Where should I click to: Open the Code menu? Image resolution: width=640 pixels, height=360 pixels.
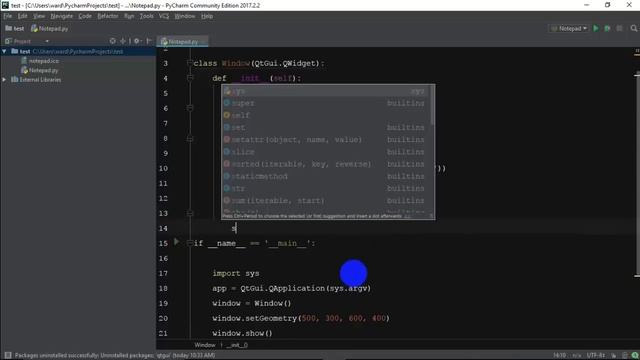(x=85, y=16)
